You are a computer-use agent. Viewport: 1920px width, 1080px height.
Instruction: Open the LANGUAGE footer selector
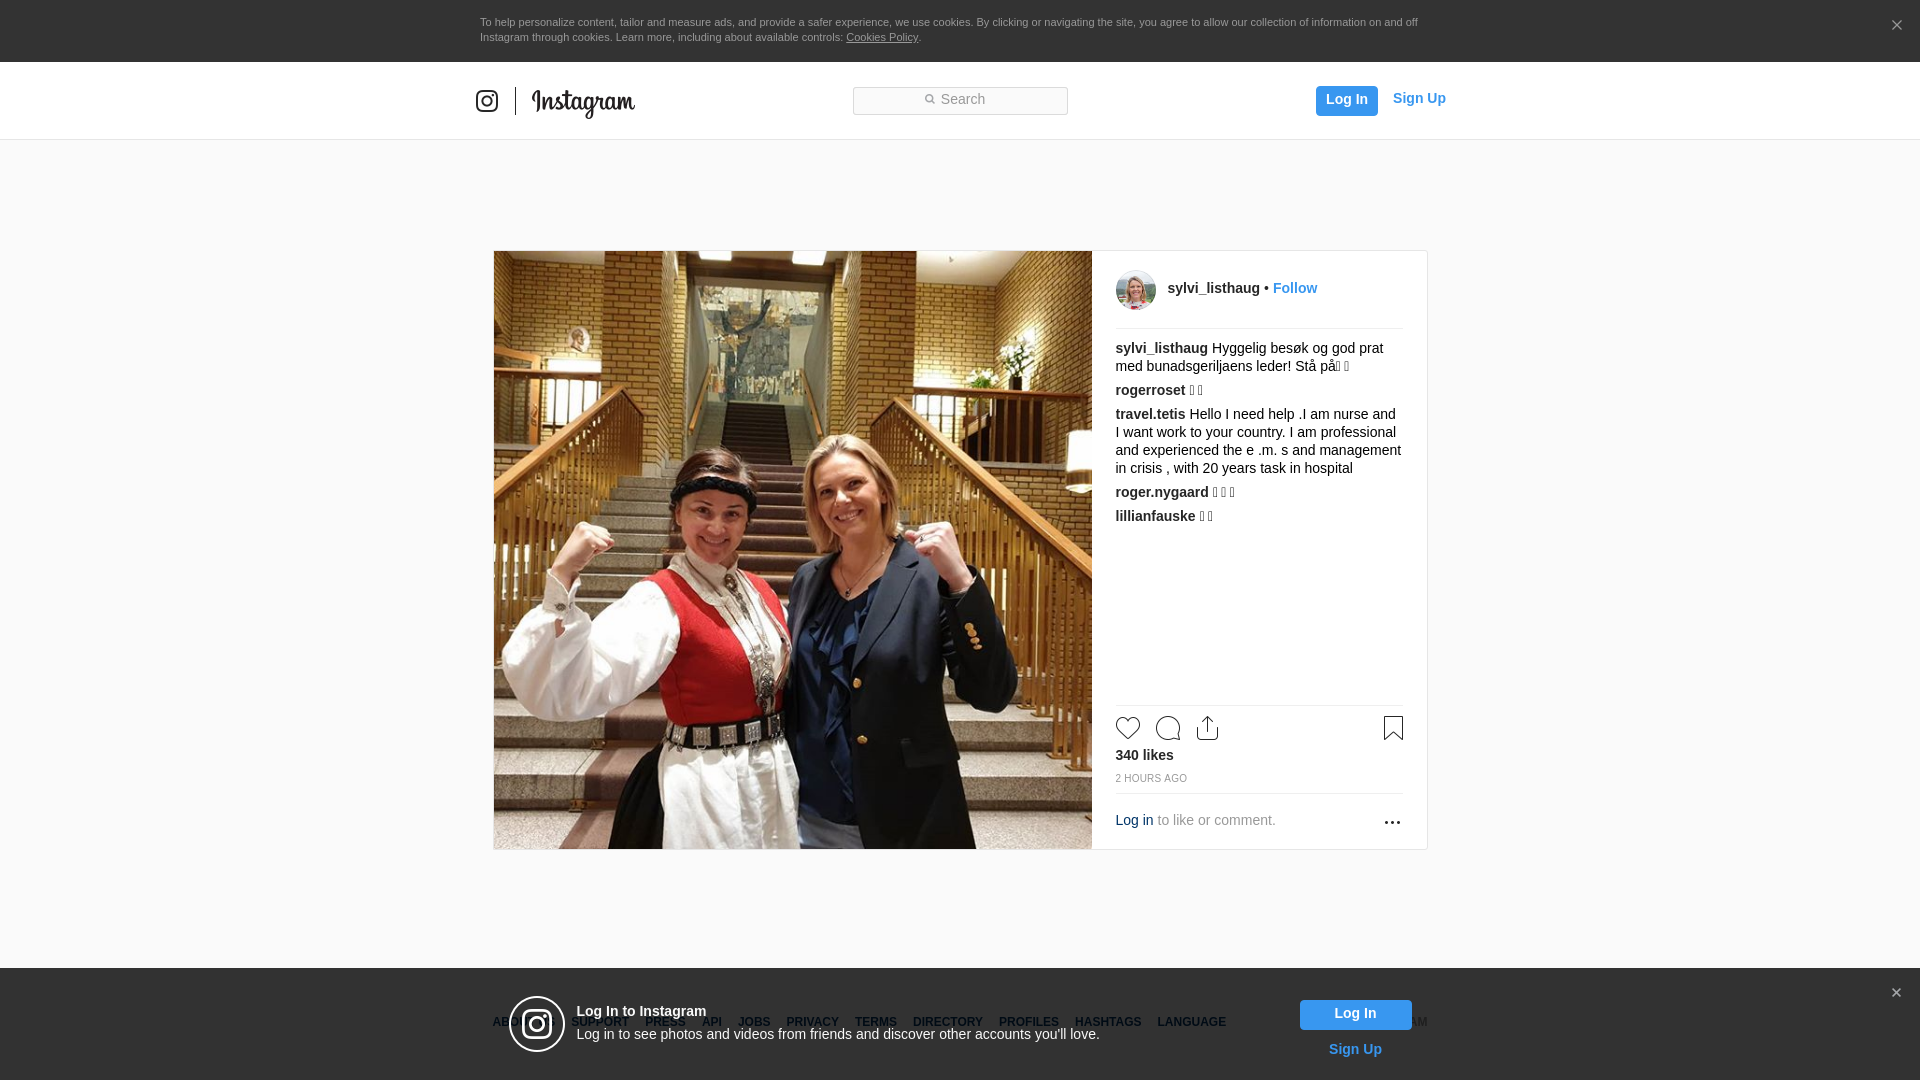(1191, 1022)
